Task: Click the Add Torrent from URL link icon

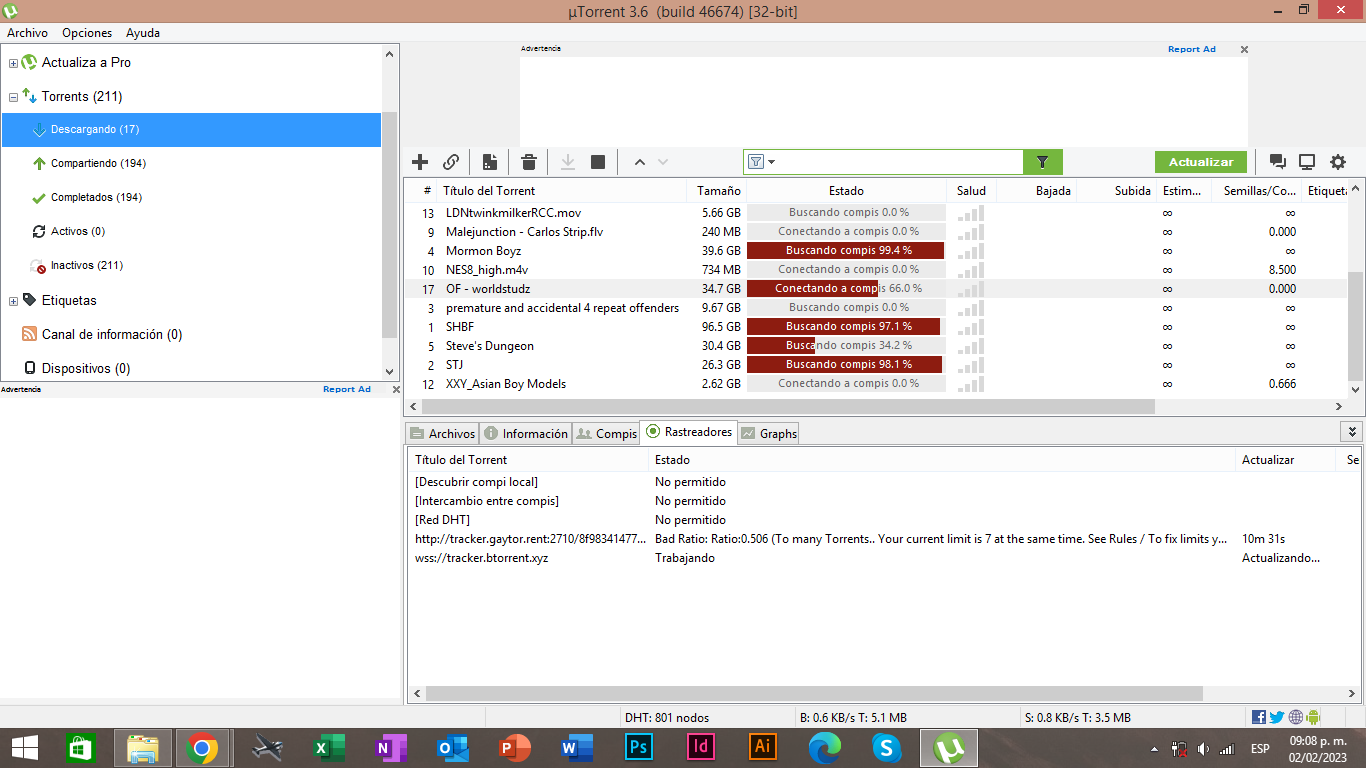Action: coord(451,162)
